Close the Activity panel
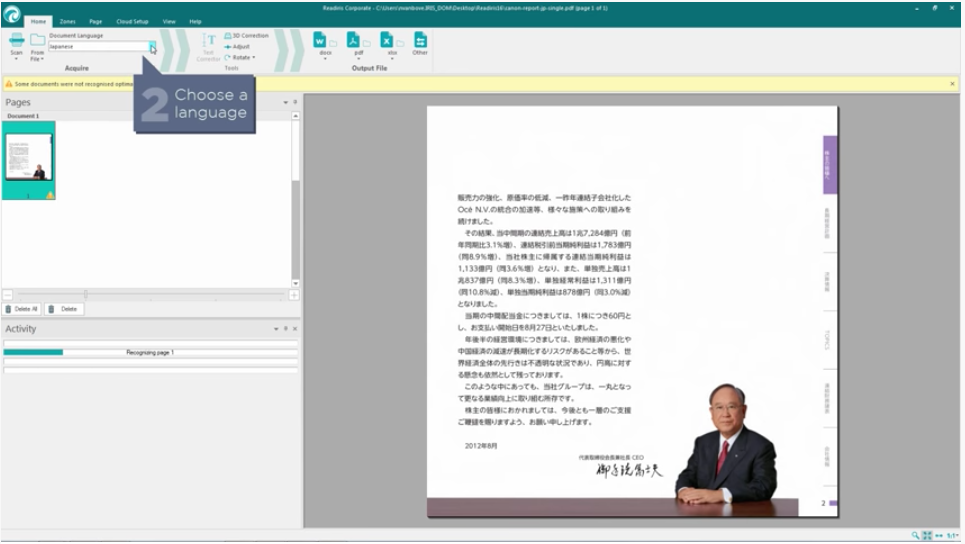Screen dimensions: 965x544 pos(295,329)
